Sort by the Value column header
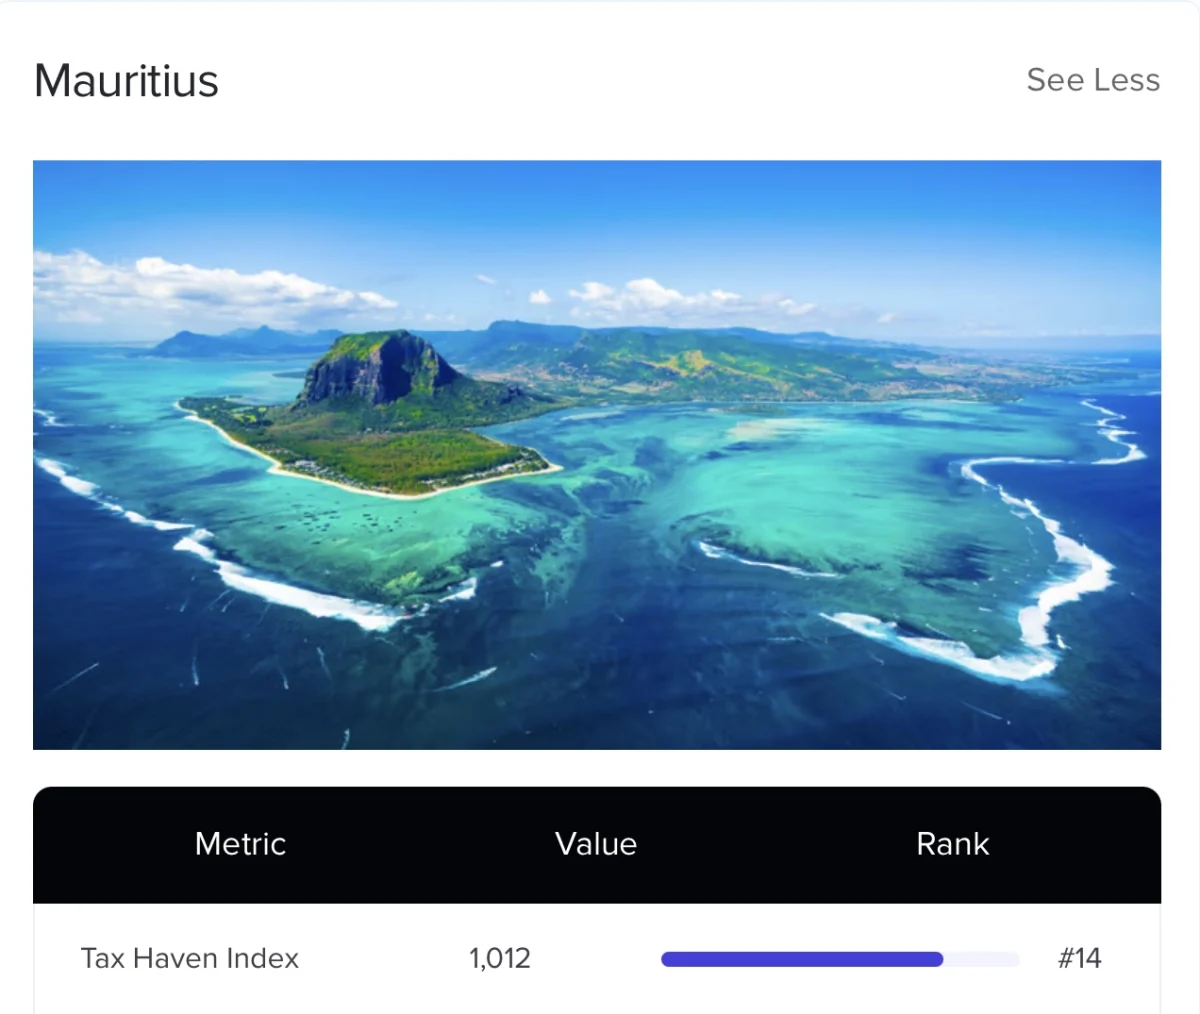The height and width of the screenshot is (1014, 1200). point(596,844)
